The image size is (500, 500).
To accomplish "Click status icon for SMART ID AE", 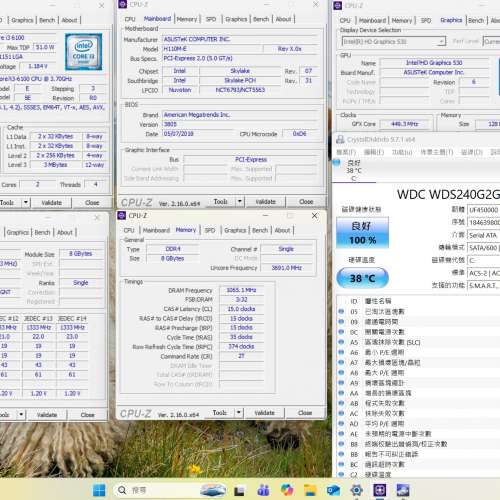I will pyautogui.click(x=341, y=434).
